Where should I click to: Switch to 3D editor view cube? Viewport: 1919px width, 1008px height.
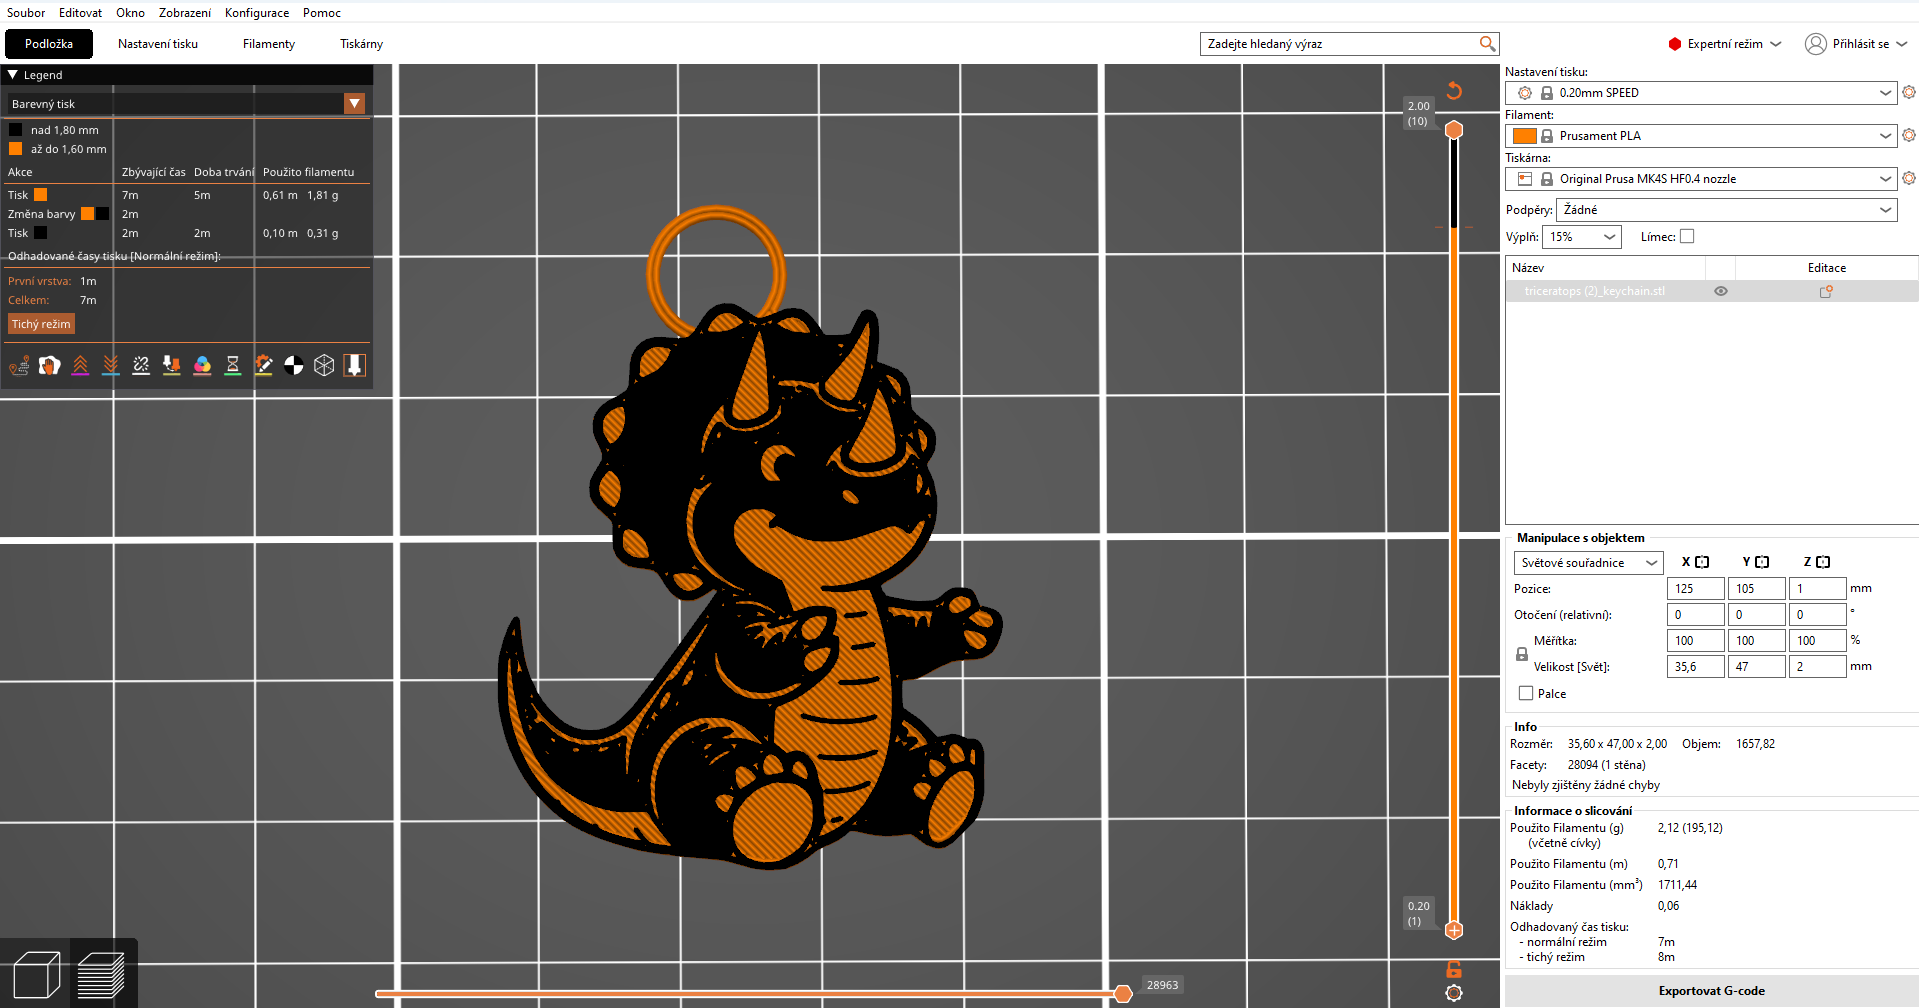pos(37,974)
